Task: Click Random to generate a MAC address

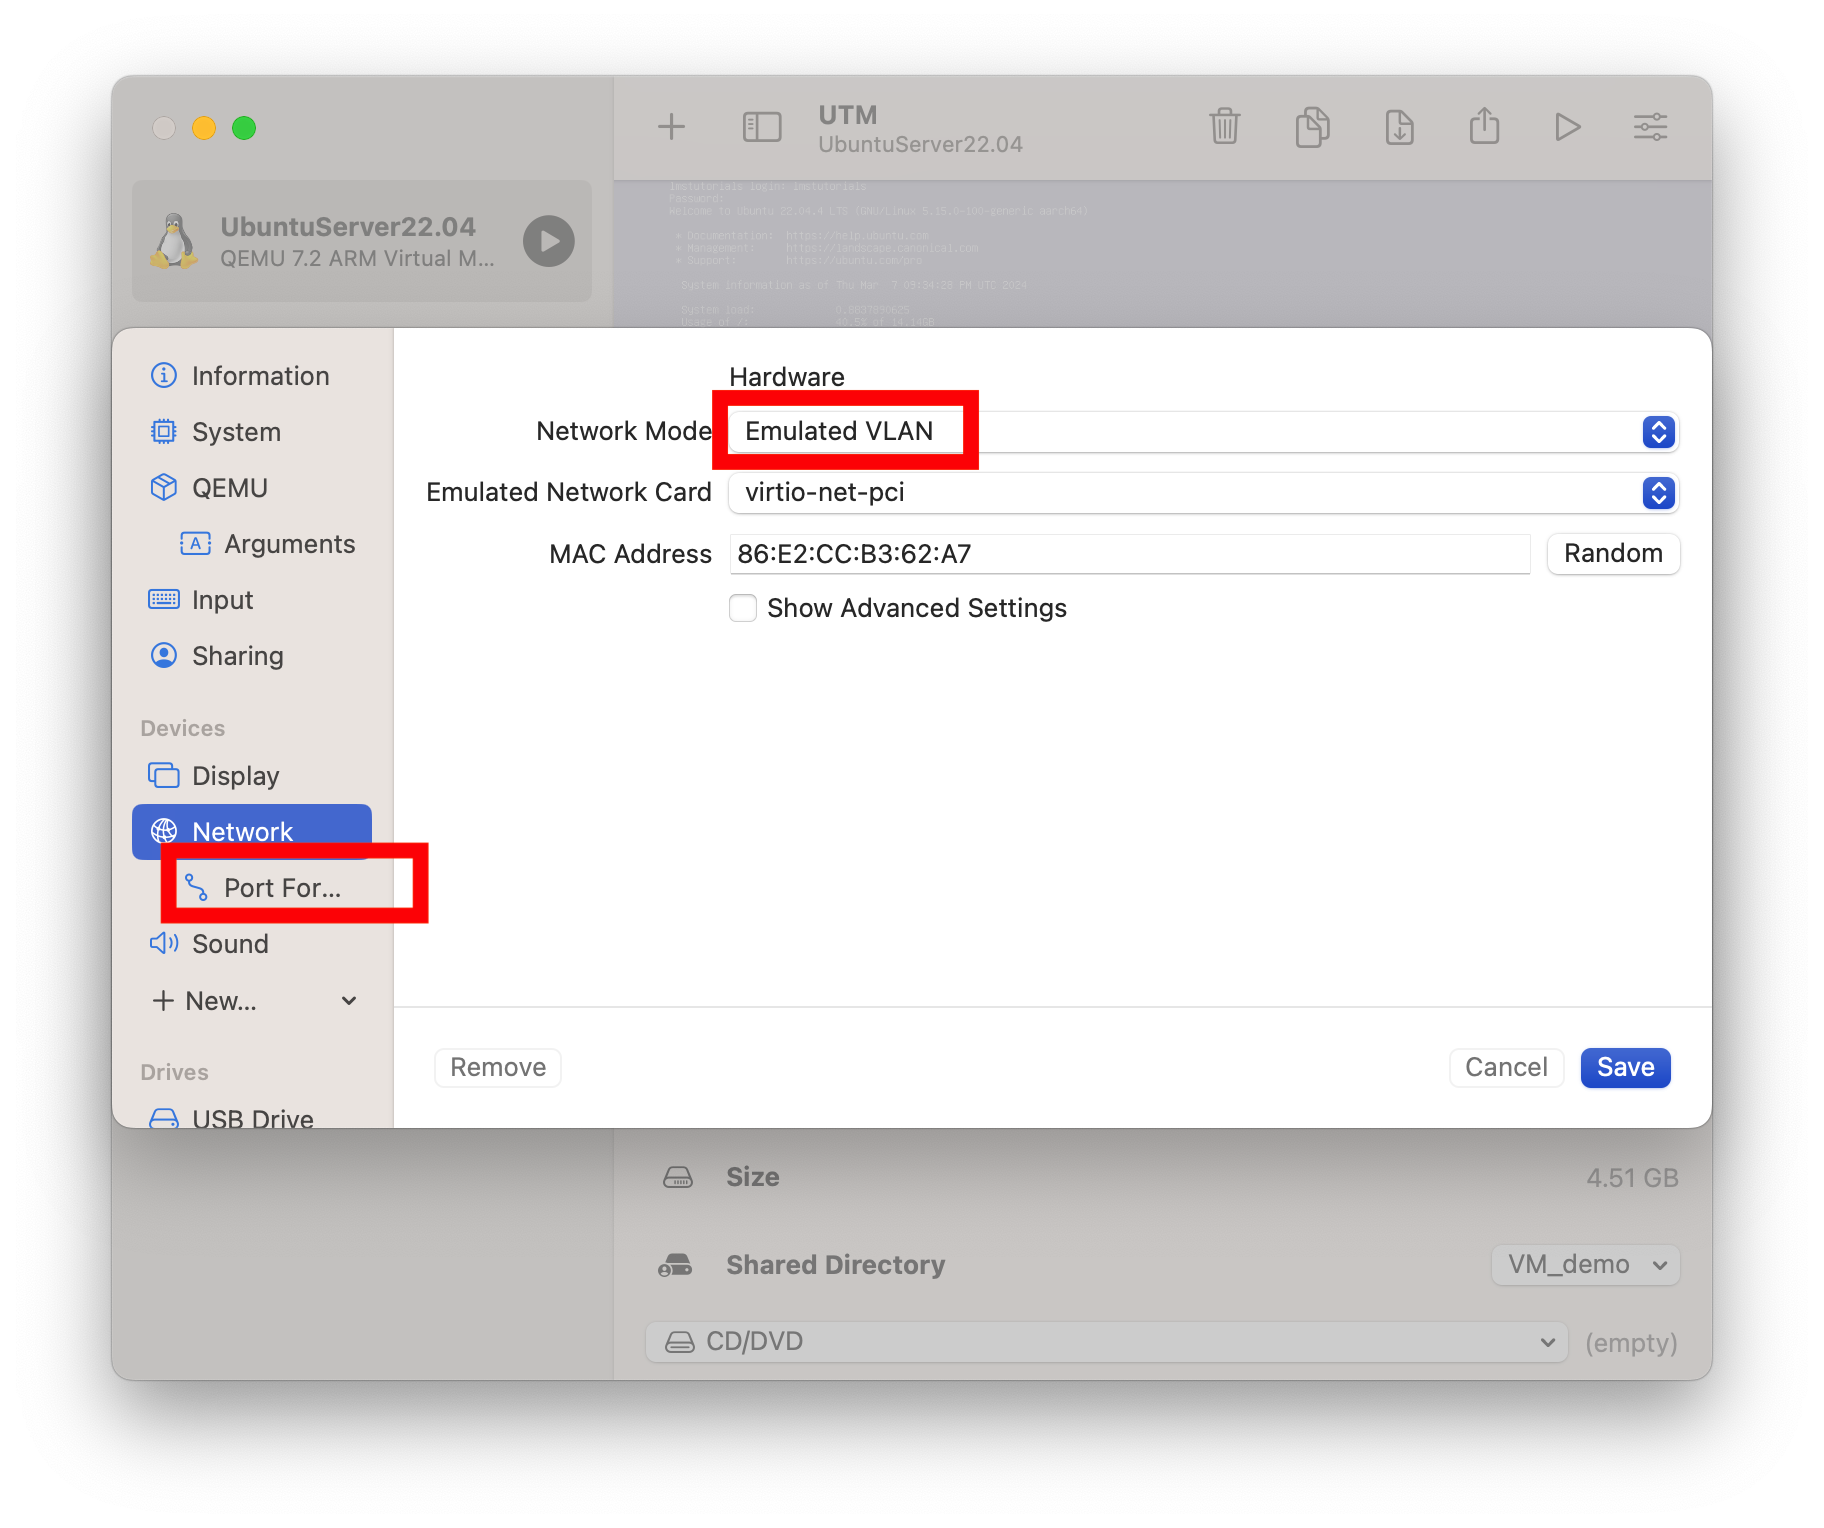Action: click(x=1613, y=554)
